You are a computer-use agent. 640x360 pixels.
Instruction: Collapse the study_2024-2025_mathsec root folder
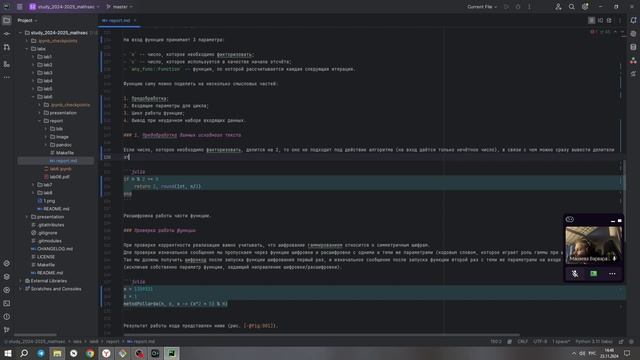[x=20, y=33]
